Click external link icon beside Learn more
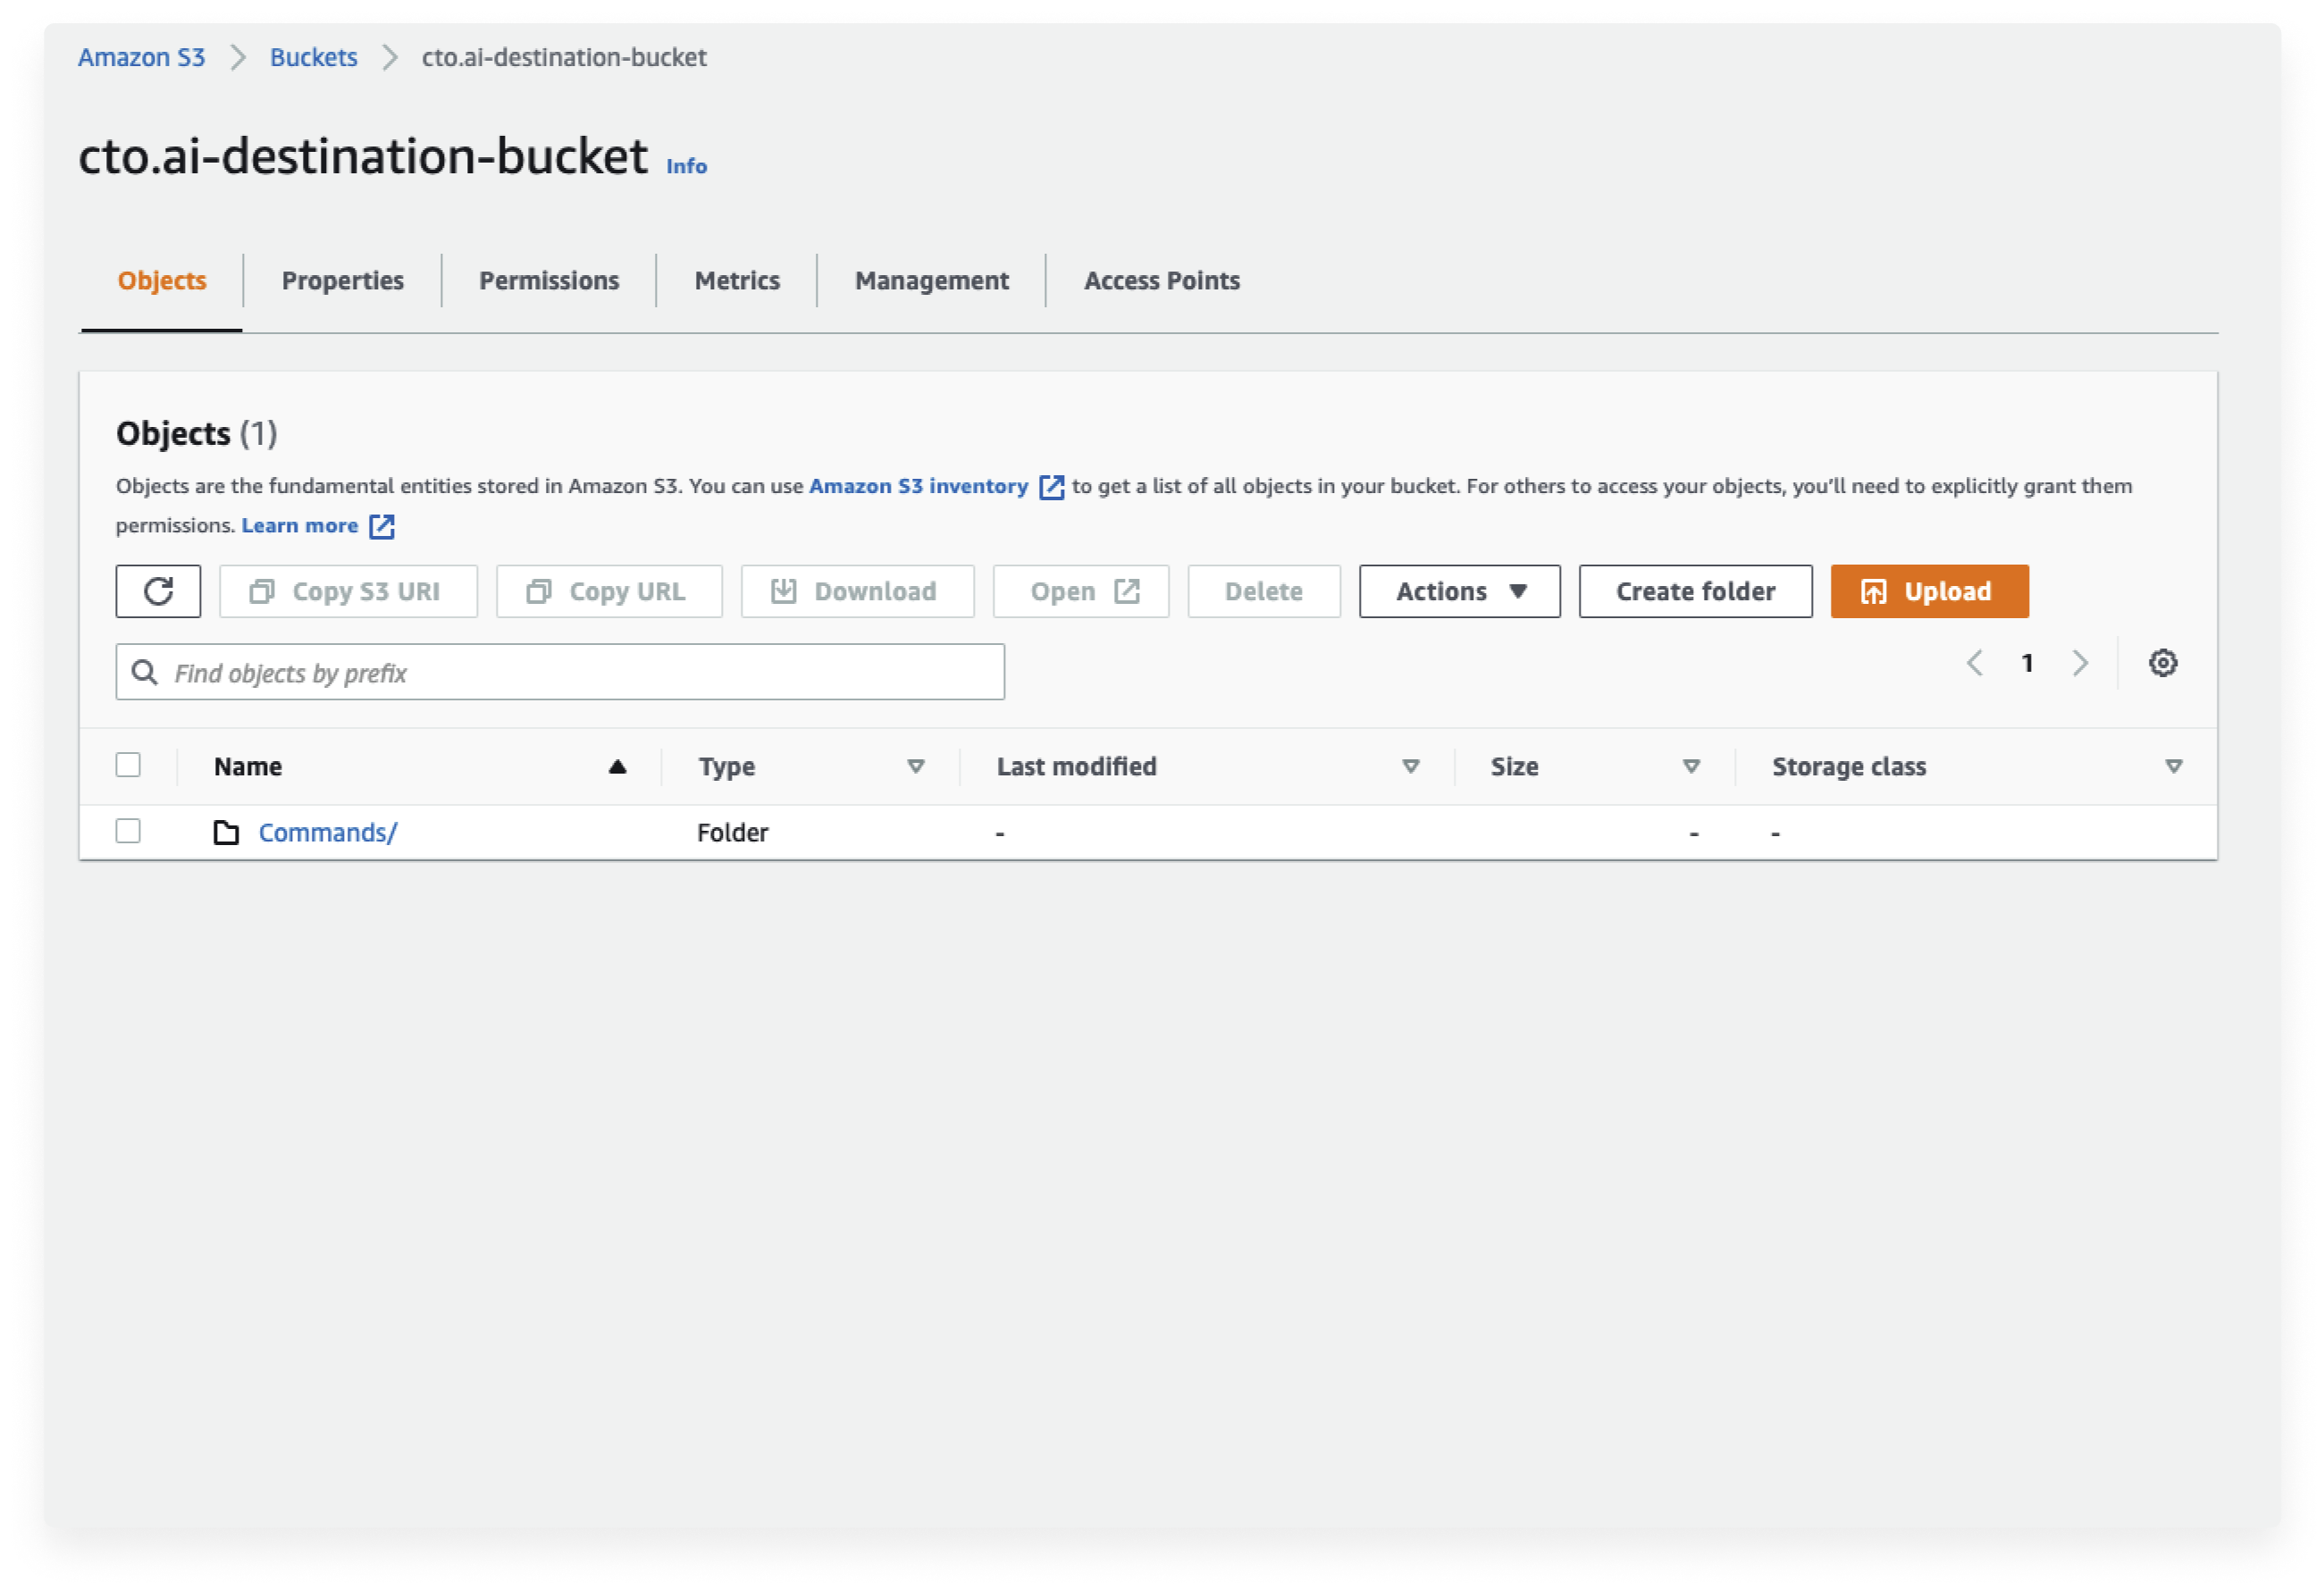The height and width of the screenshot is (1591, 2324). (x=382, y=526)
